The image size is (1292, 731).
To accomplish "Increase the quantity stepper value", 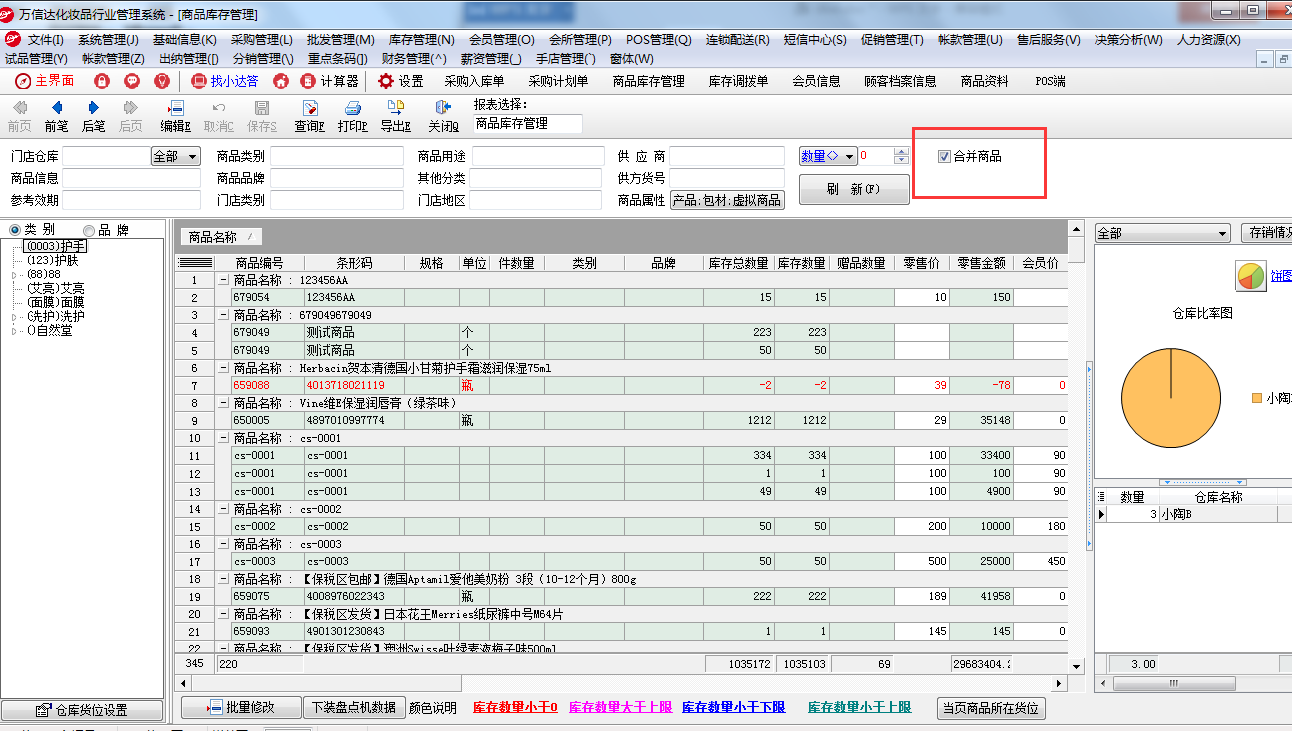I will pos(901,152).
